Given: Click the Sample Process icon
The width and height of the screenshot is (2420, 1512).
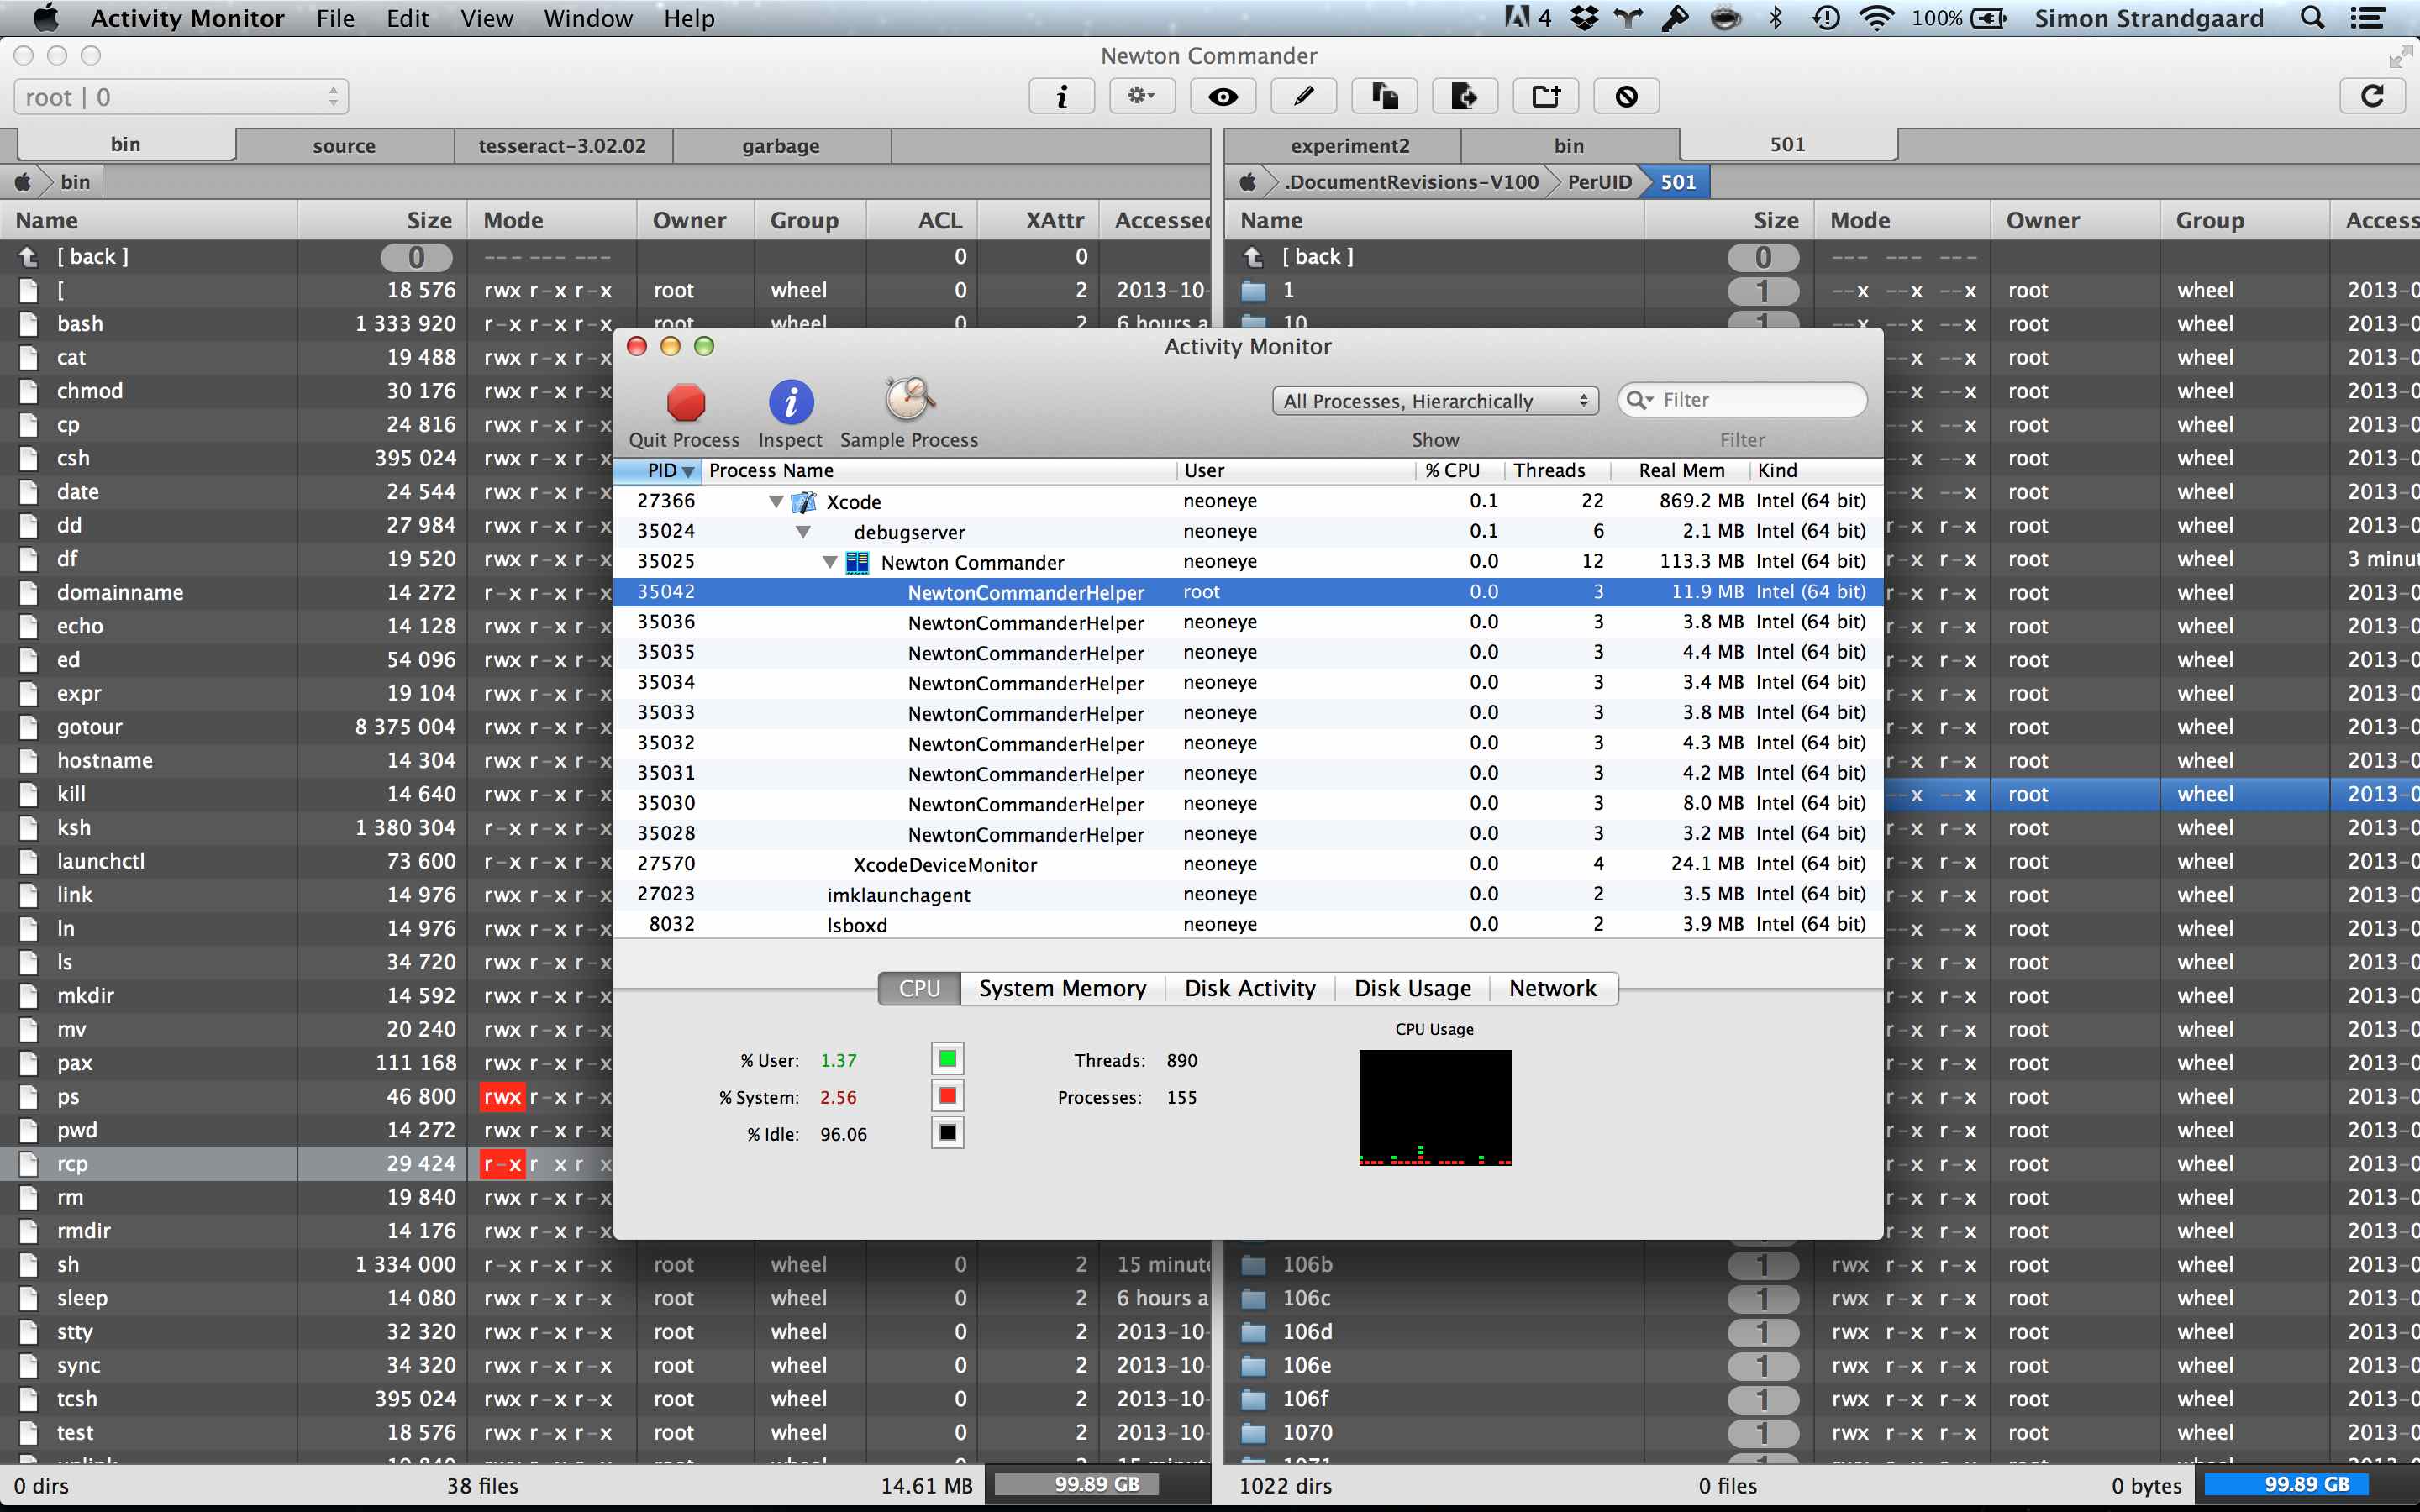Looking at the screenshot, I should tap(909, 400).
